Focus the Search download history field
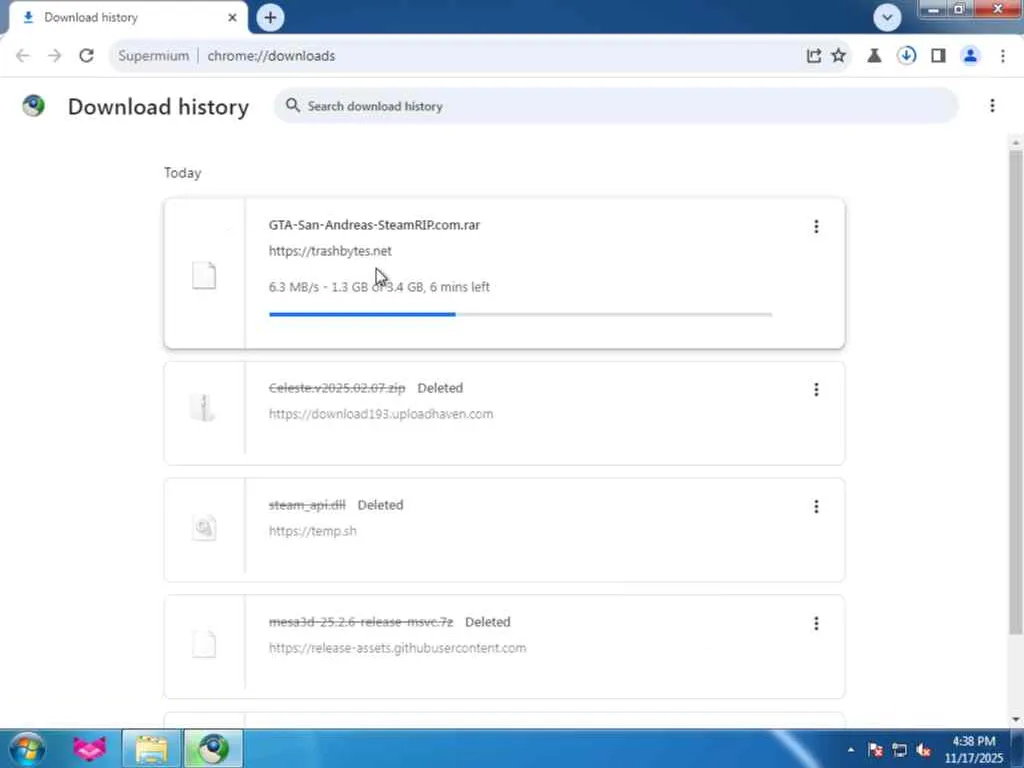The image size is (1024, 768). click(x=616, y=106)
